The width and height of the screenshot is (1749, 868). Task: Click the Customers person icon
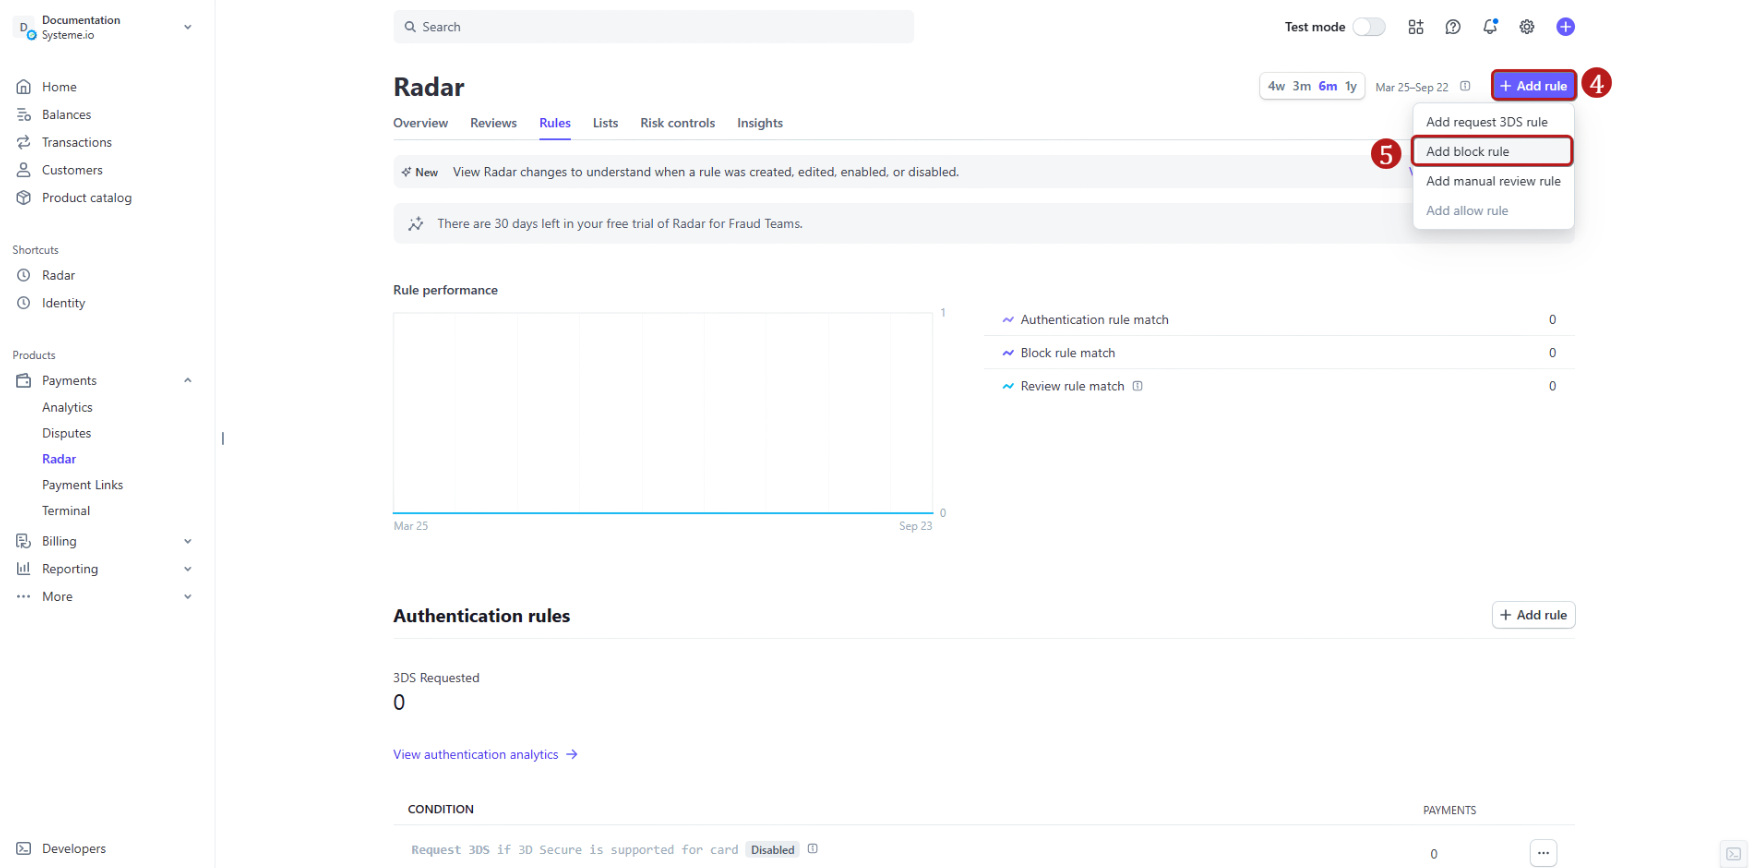(24, 170)
